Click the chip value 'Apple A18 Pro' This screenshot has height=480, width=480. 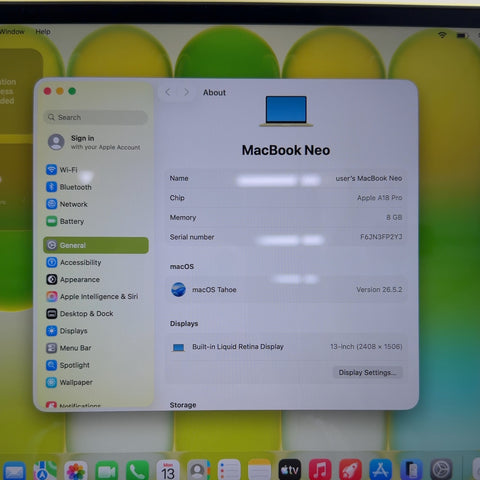point(379,198)
